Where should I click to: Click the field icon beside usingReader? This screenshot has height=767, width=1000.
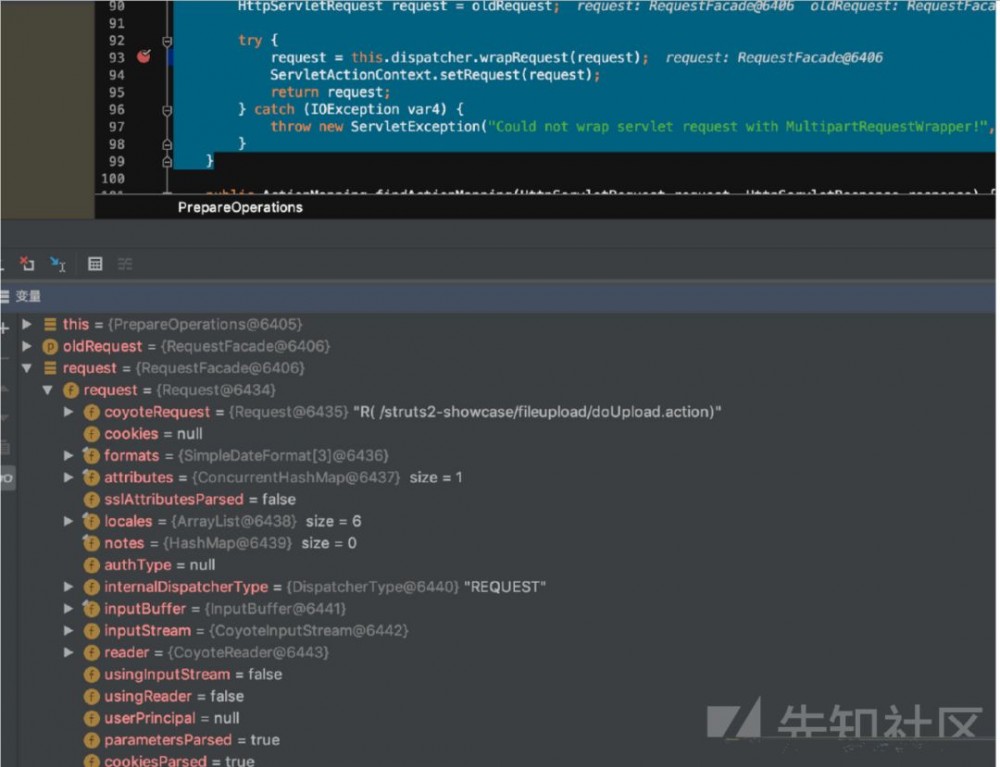92,696
